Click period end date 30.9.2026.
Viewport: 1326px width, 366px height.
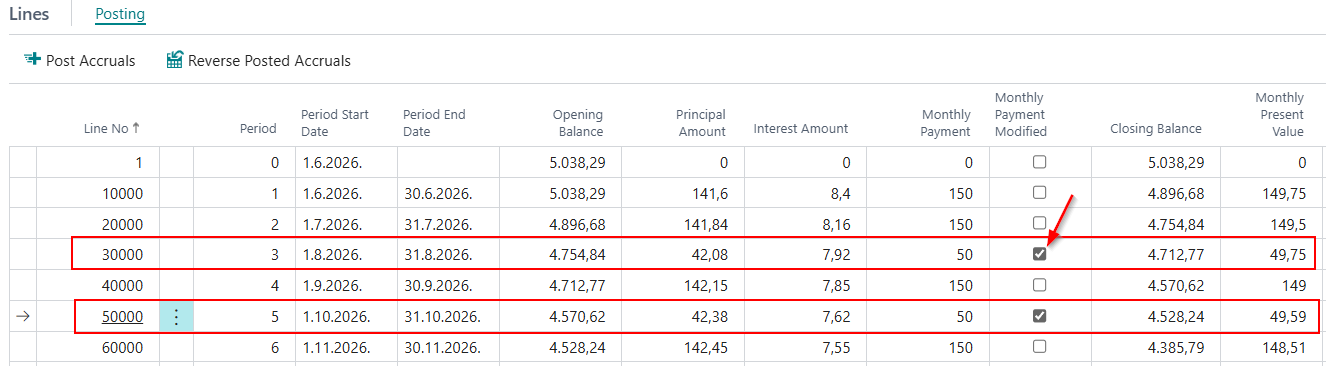[437, 286]
